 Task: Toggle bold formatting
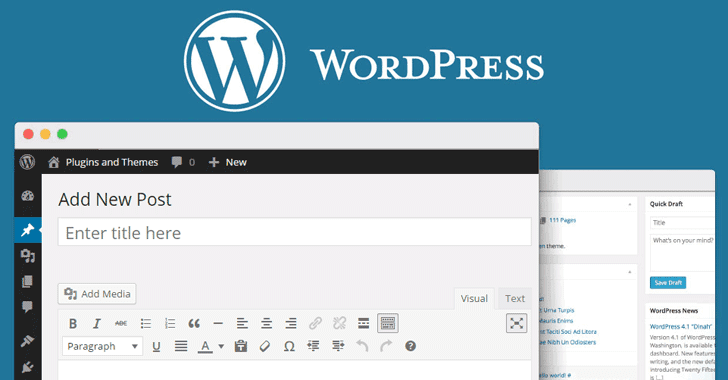click(x=73, y=323)
